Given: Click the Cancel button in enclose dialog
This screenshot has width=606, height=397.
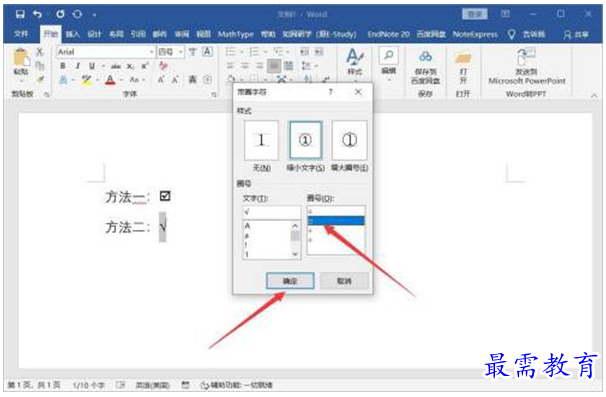Looking at the screenshot, I should point(344,281).
